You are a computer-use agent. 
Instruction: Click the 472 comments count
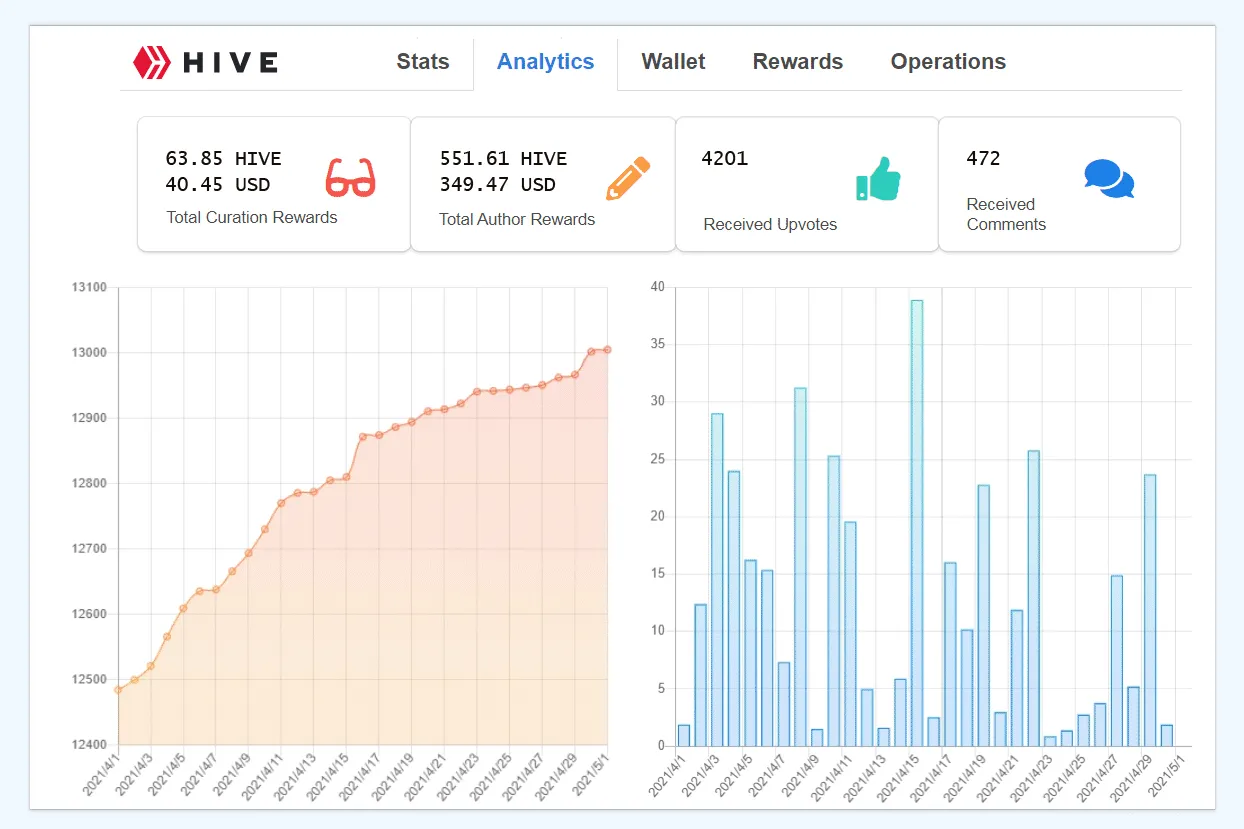tap(983, 158)
